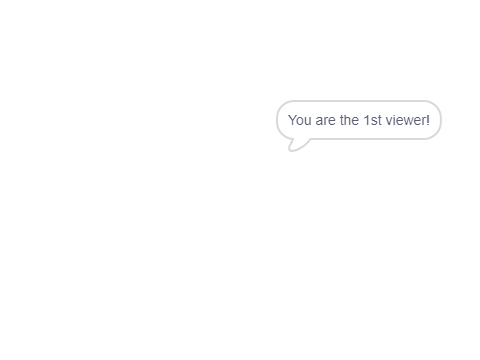Click the 'You are the 1st viewer!' bubble
Viewport: 480px width, 360px height.
coord(359,120)
